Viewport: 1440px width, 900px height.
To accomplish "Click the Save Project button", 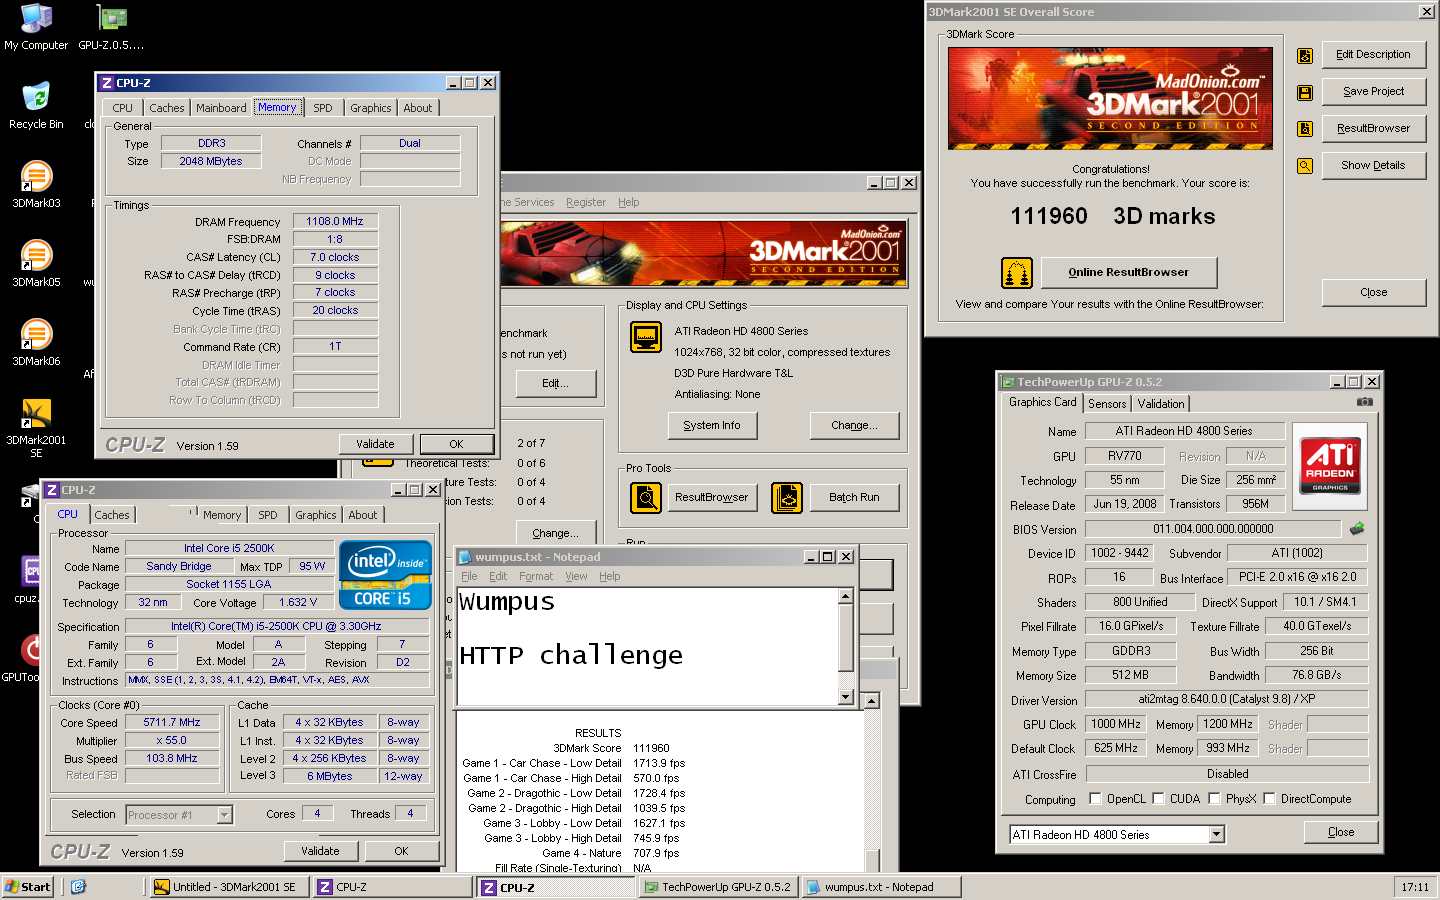I will click(1373, 92).
